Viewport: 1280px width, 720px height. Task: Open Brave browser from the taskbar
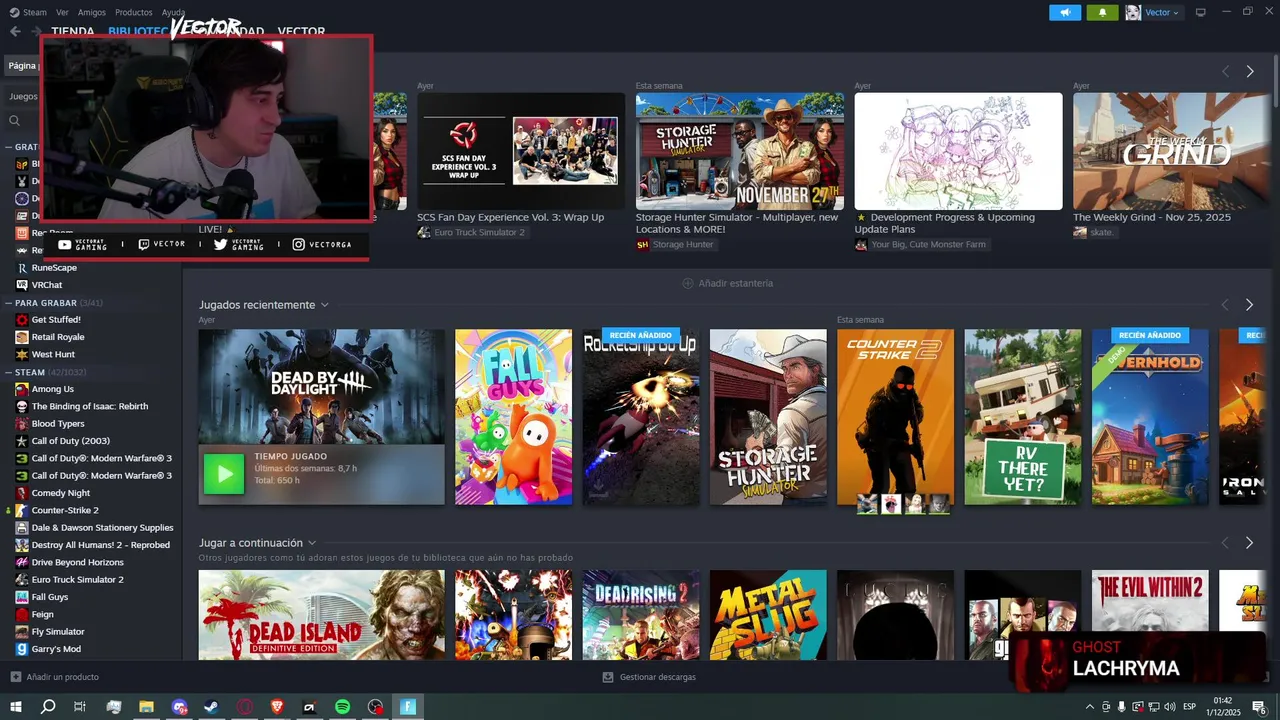coord(277,707)
